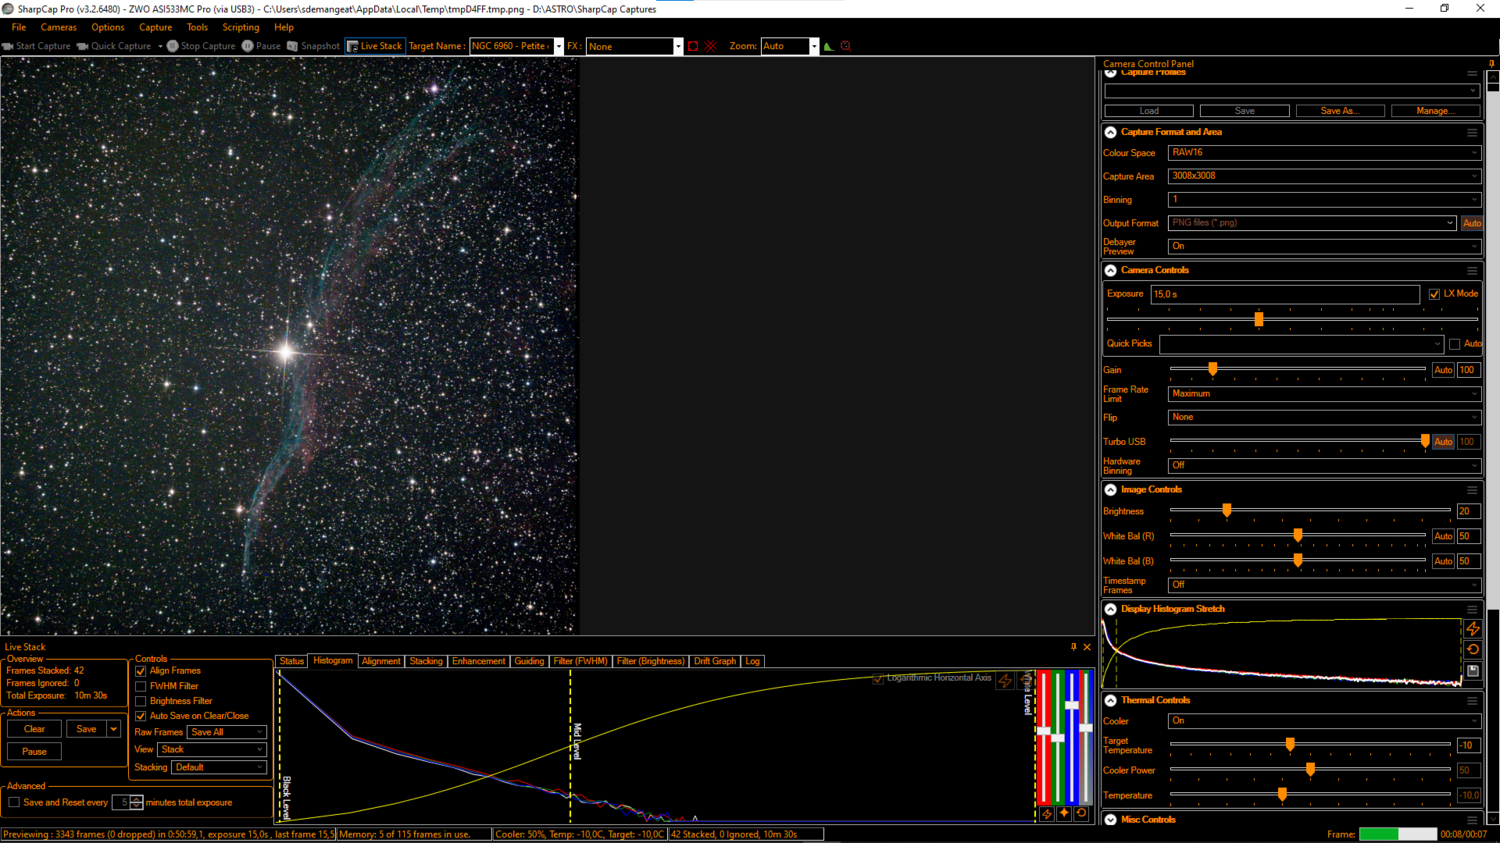Open the Colour Space dropdown
Screen dimensions: 1500x843
[x=1324, y=152]
